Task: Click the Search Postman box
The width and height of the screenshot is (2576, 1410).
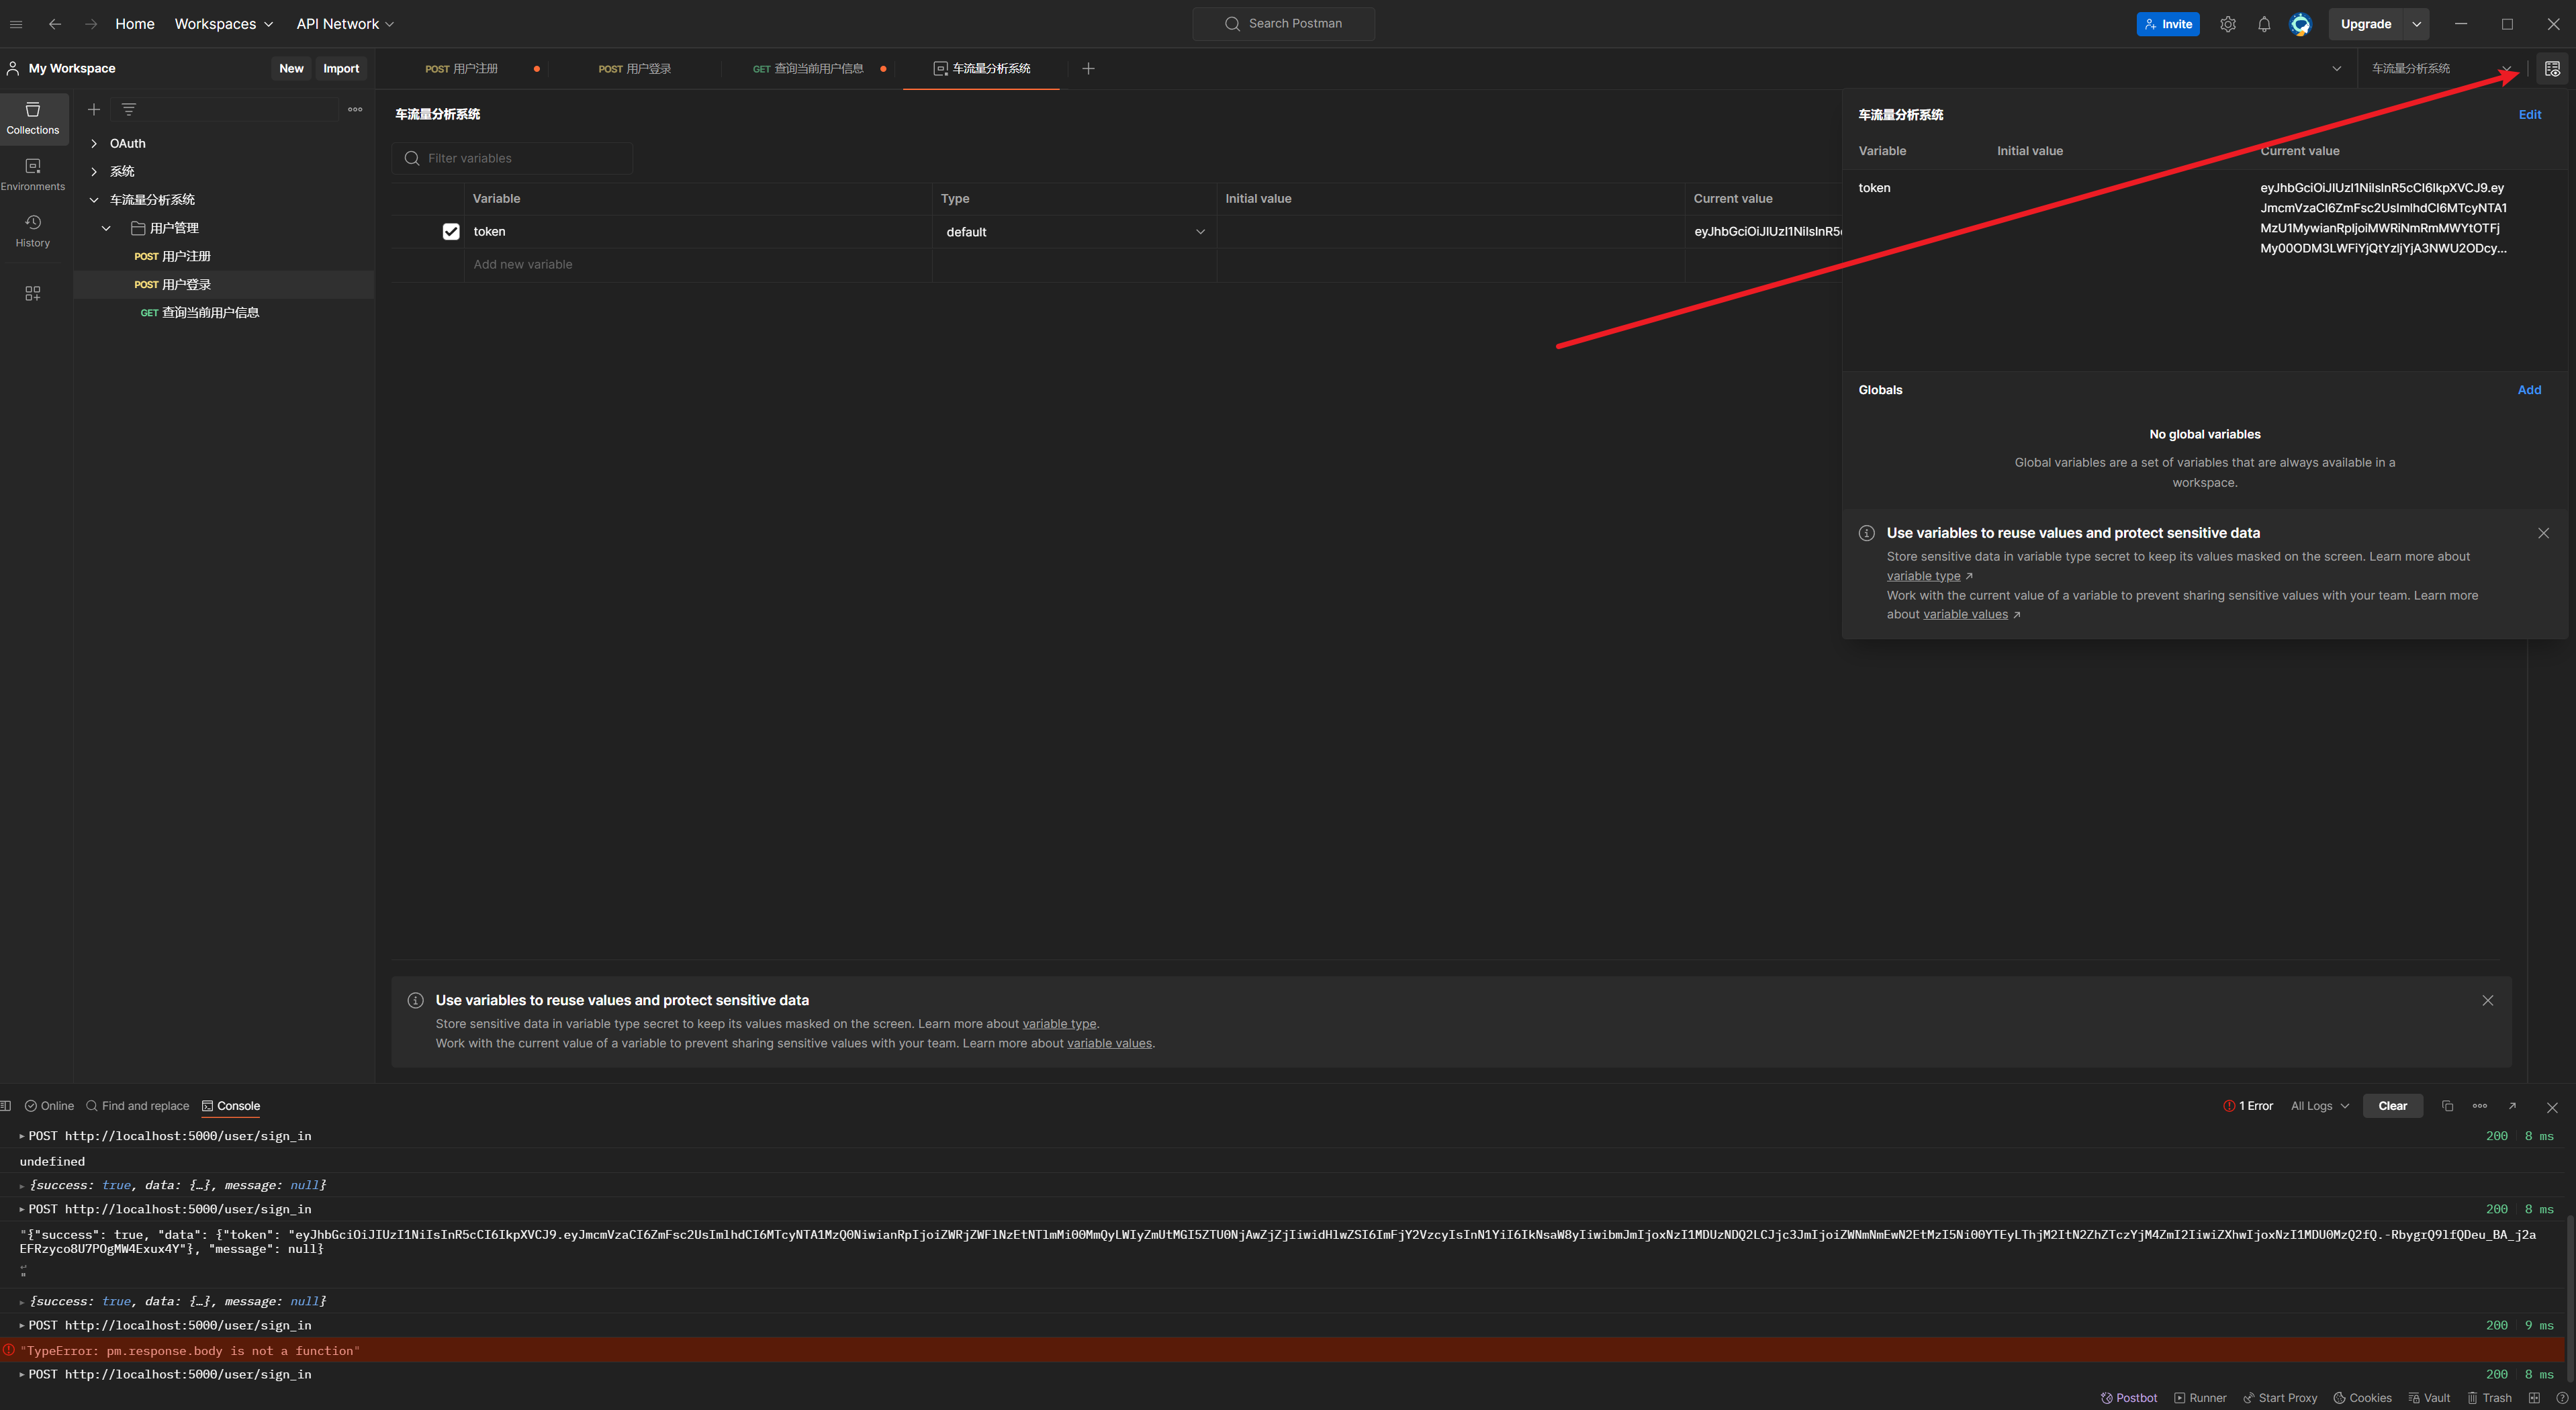Action: tap(1283, 24)
